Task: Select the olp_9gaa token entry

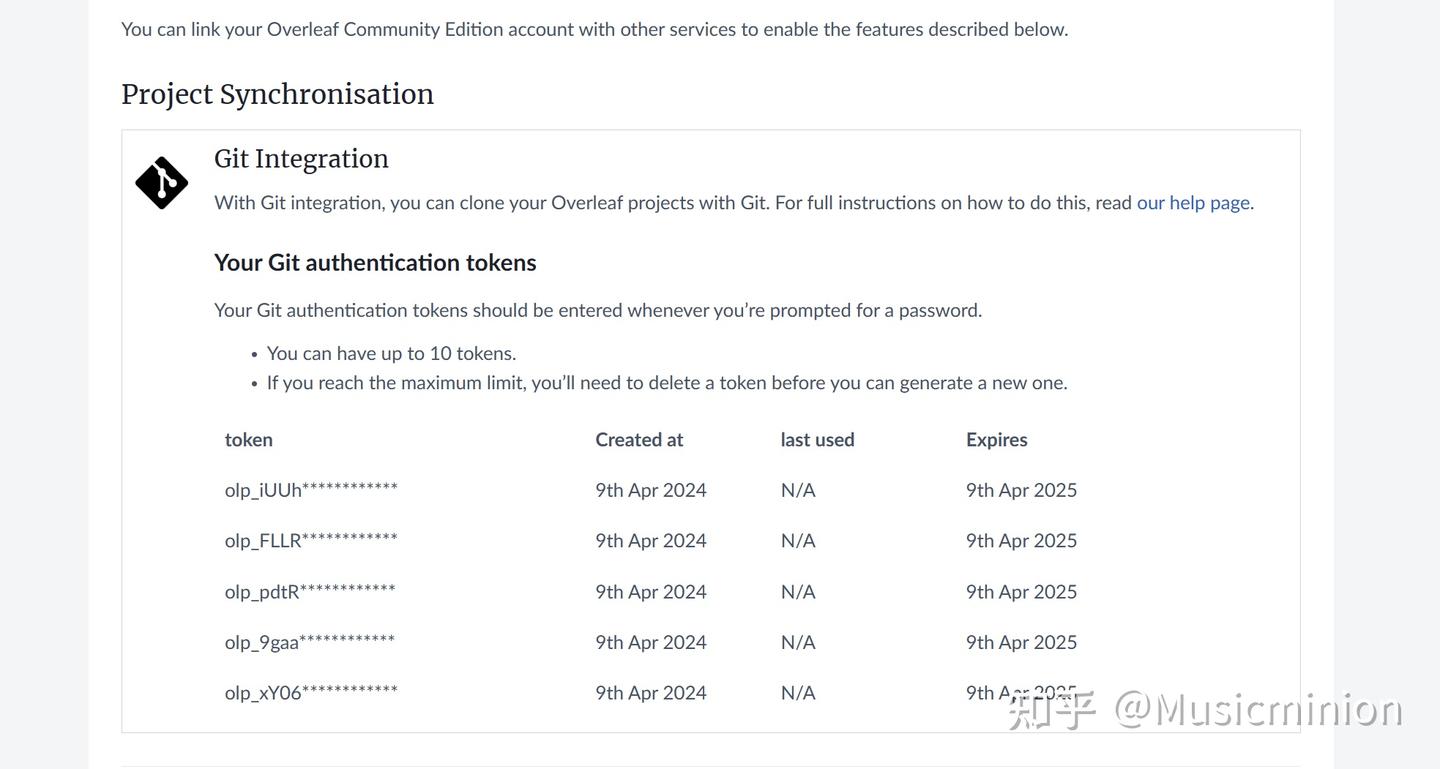Action: click(x=310, y=642)
